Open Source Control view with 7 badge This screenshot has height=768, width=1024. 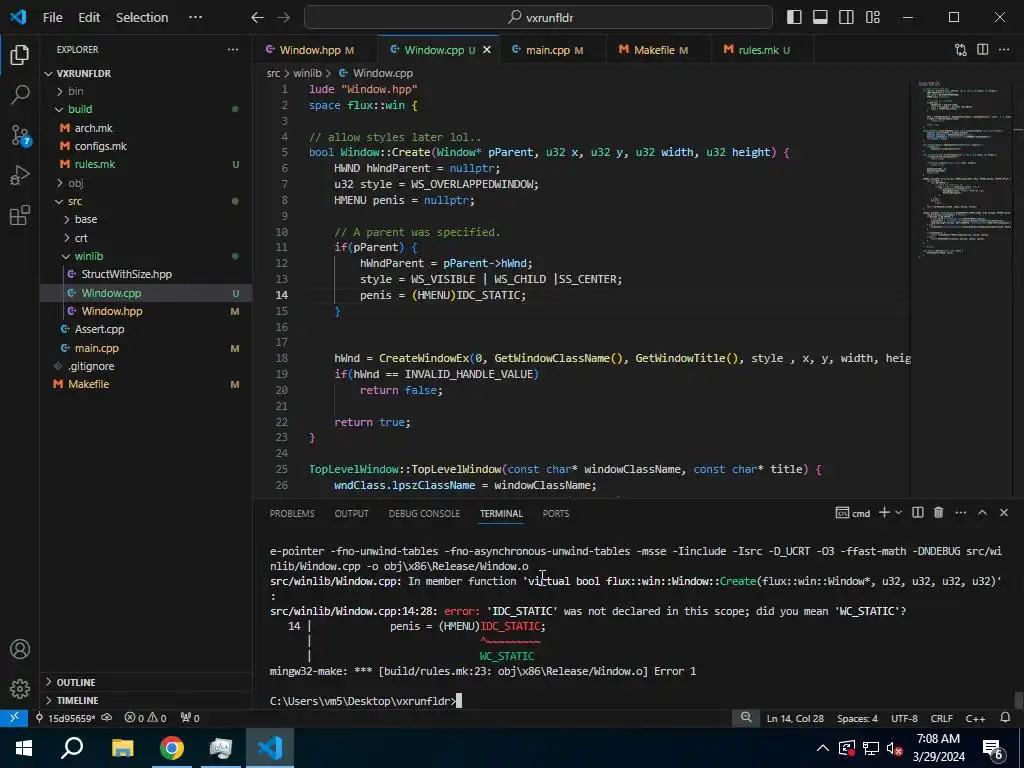(x=20, y=135)
